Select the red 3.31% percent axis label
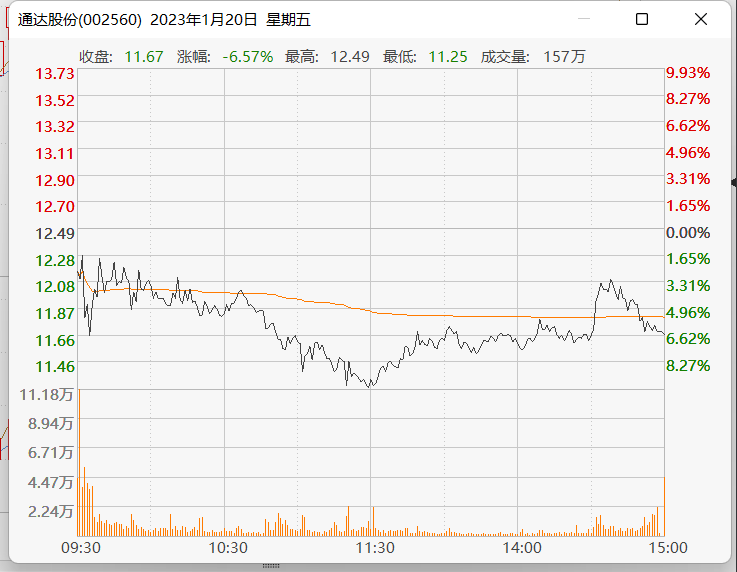This screenshot has height=572, width=737. pyautogui.click(x=688, y=179)
